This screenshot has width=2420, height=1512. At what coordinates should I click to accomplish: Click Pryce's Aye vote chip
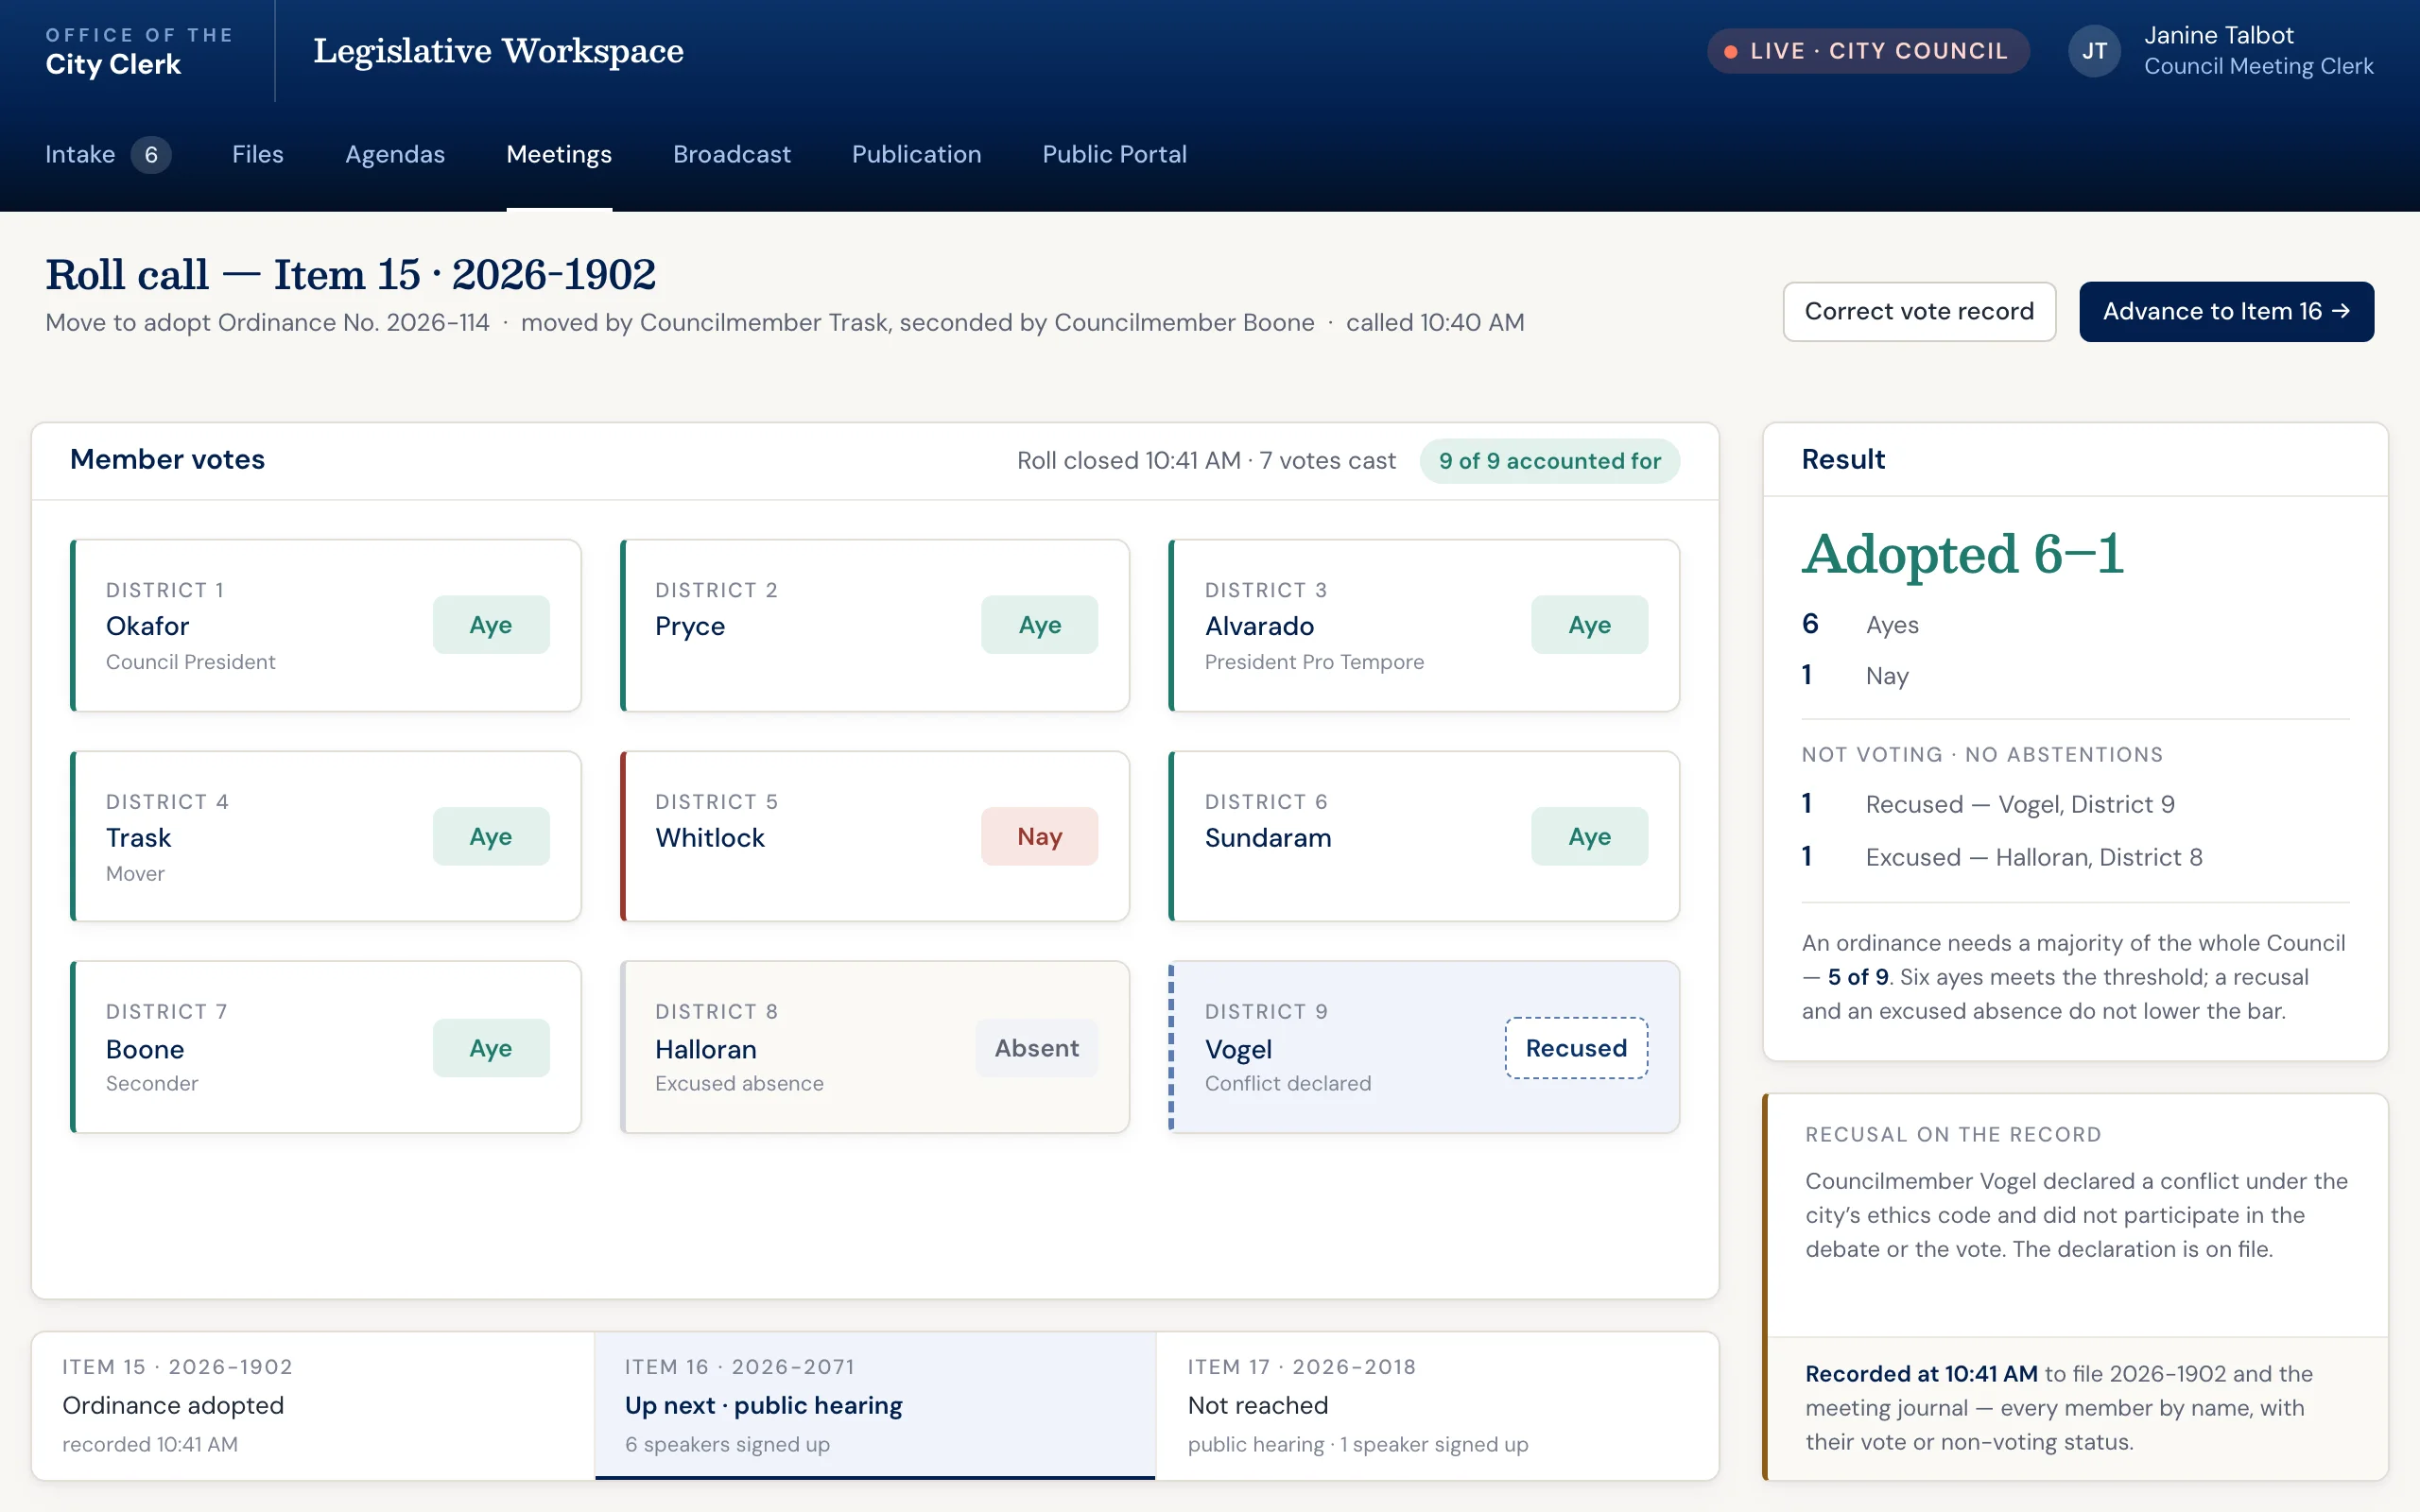tap(1039, 625)
